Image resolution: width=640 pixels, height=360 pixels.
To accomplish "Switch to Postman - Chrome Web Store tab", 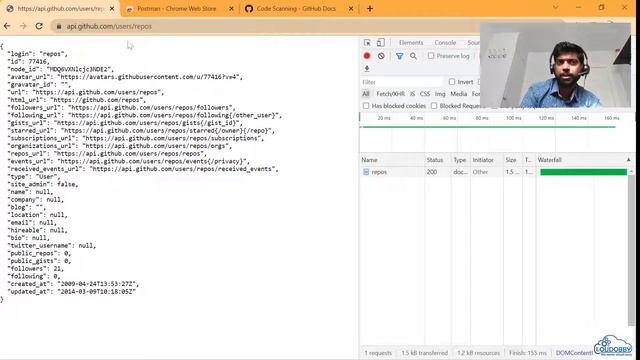I will tap(176, 9).
